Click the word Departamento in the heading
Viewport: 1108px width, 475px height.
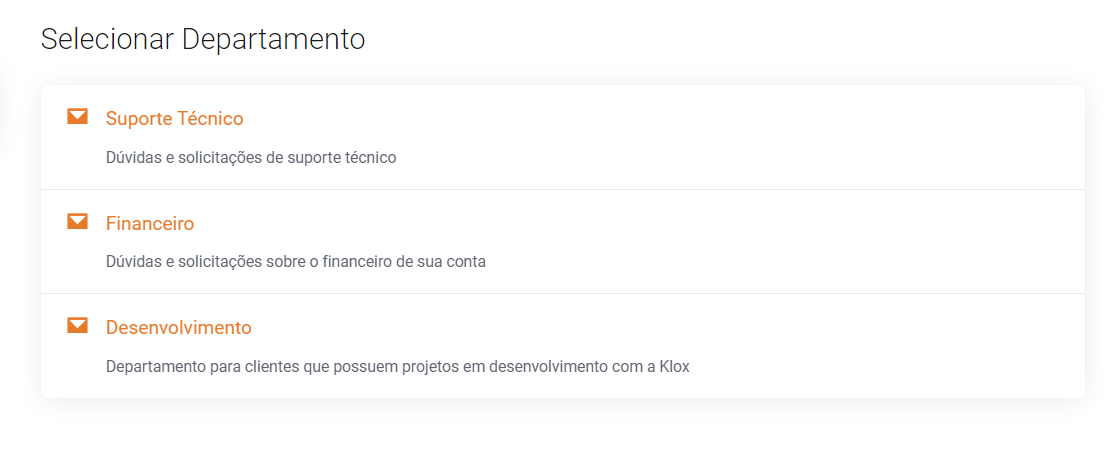[x=273, y=40]
